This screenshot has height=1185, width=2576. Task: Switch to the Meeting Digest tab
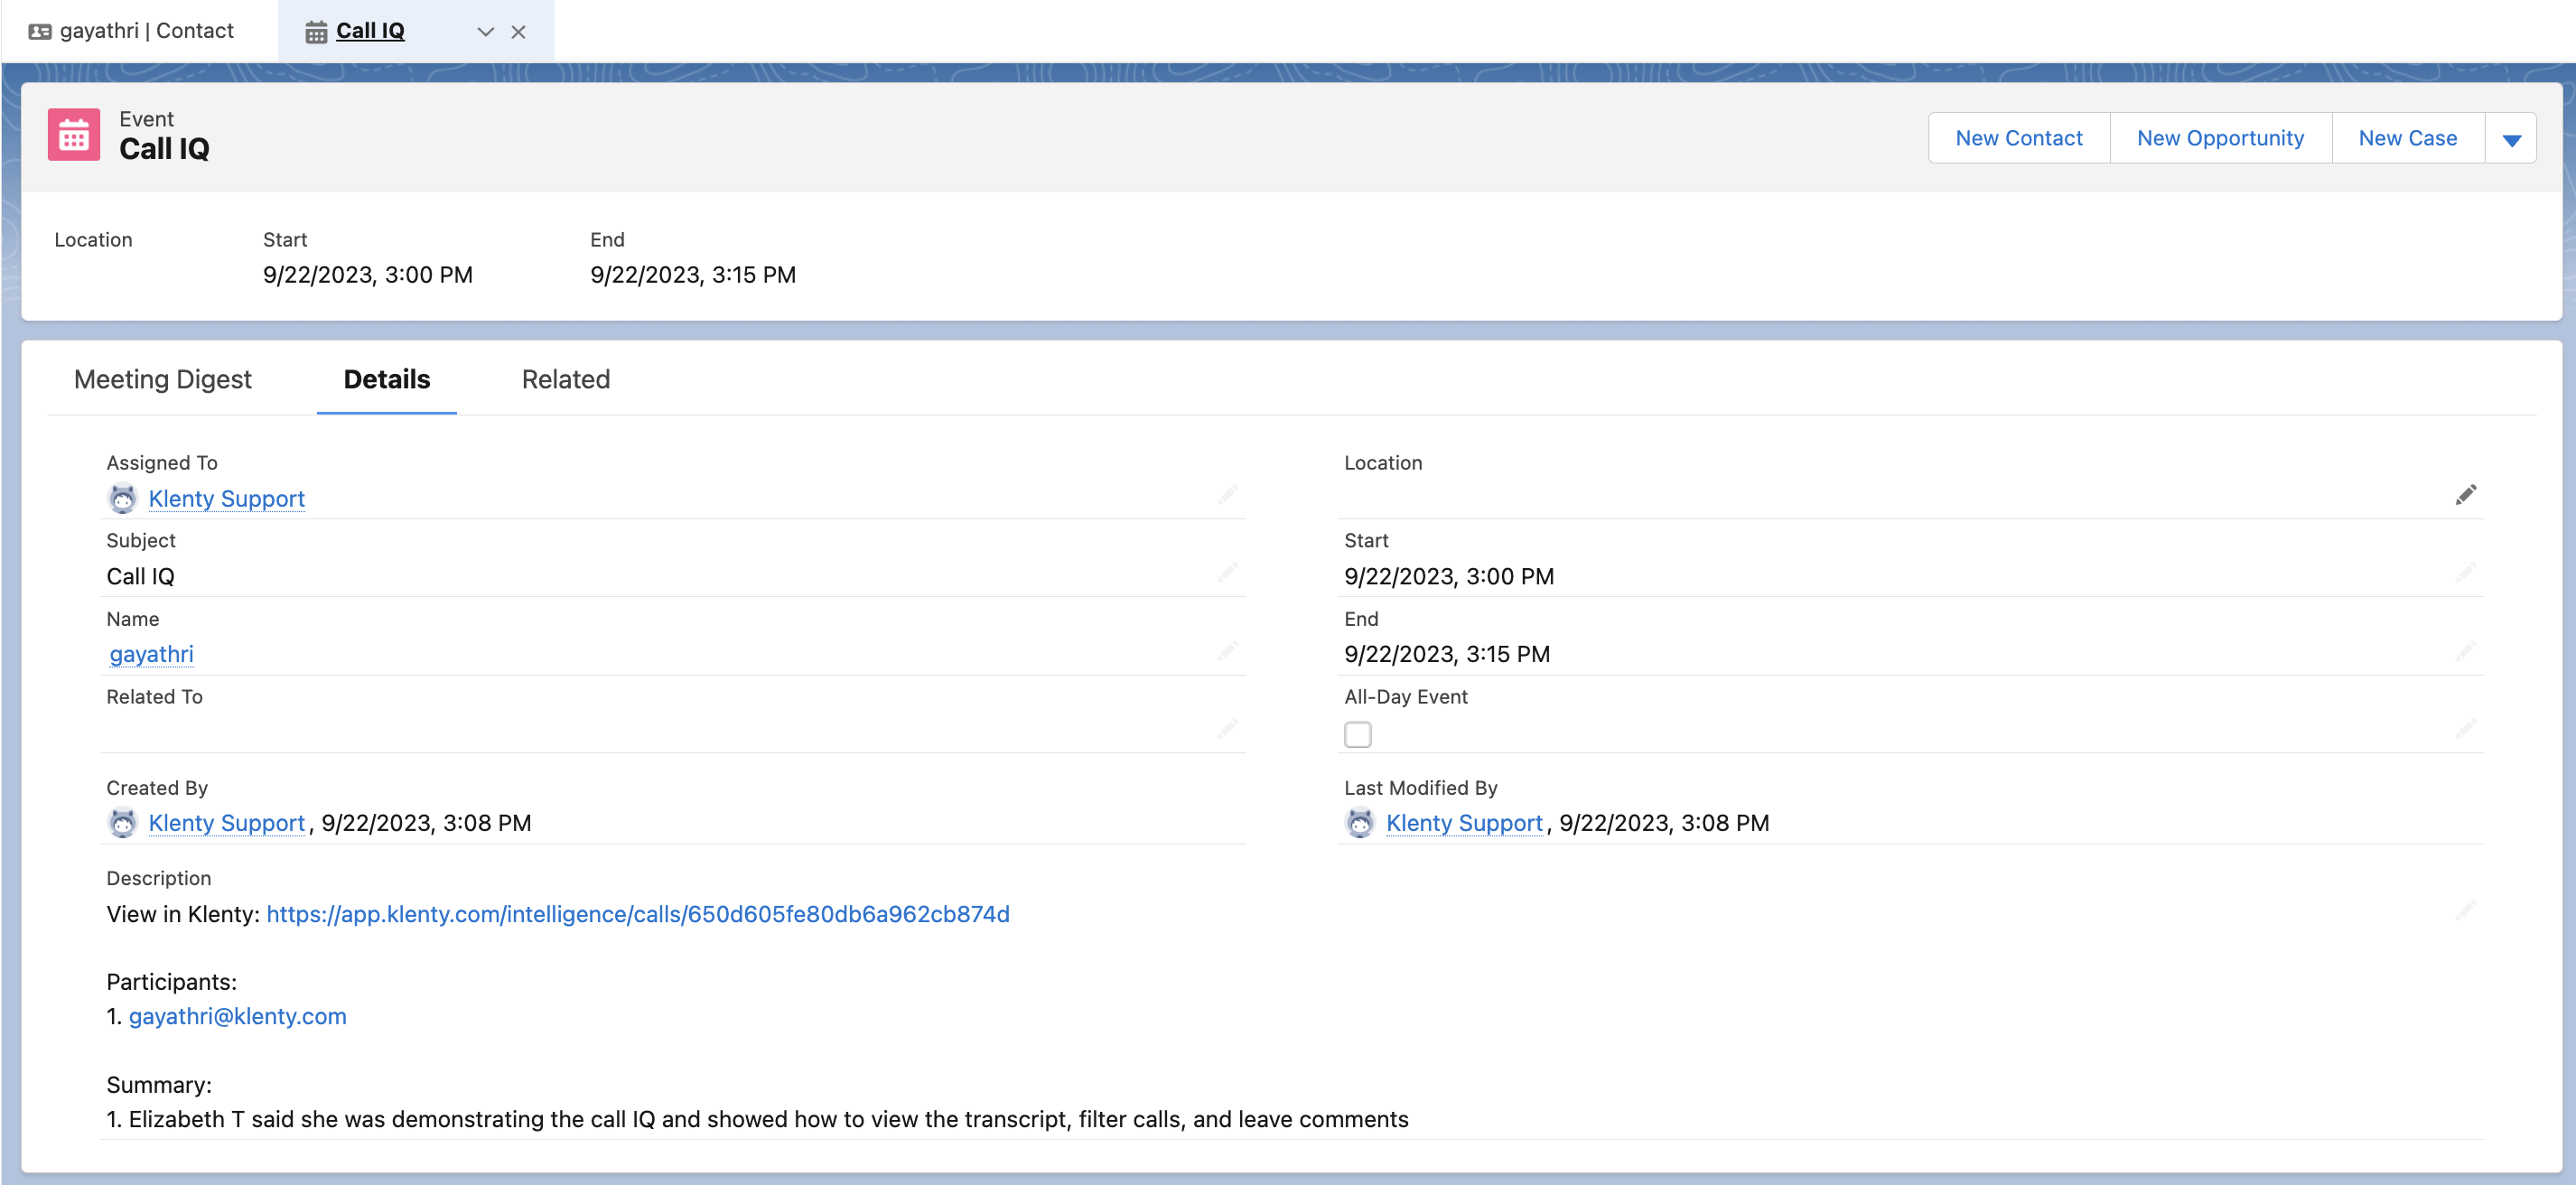(x=163, y=379)
